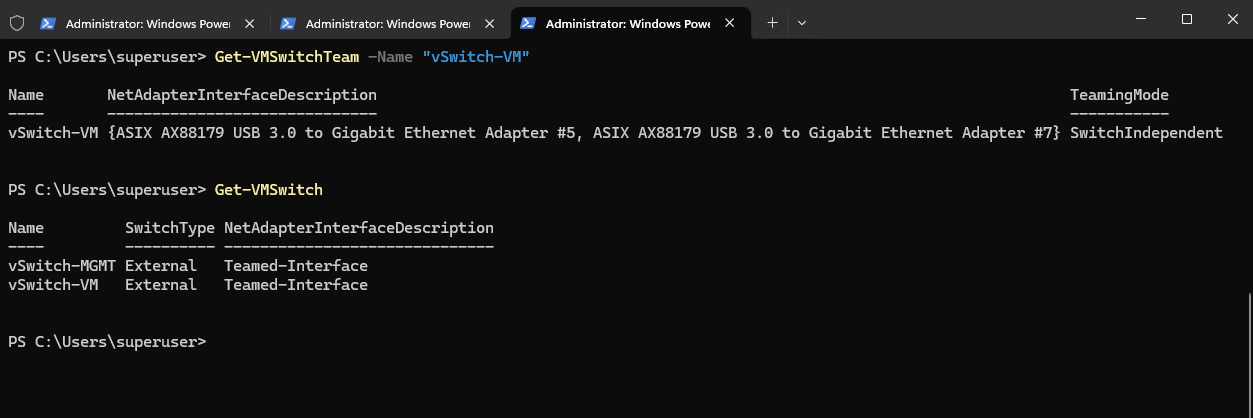
Task: Click the PowerShell icon on the active tab
Action: pos(527,22)
